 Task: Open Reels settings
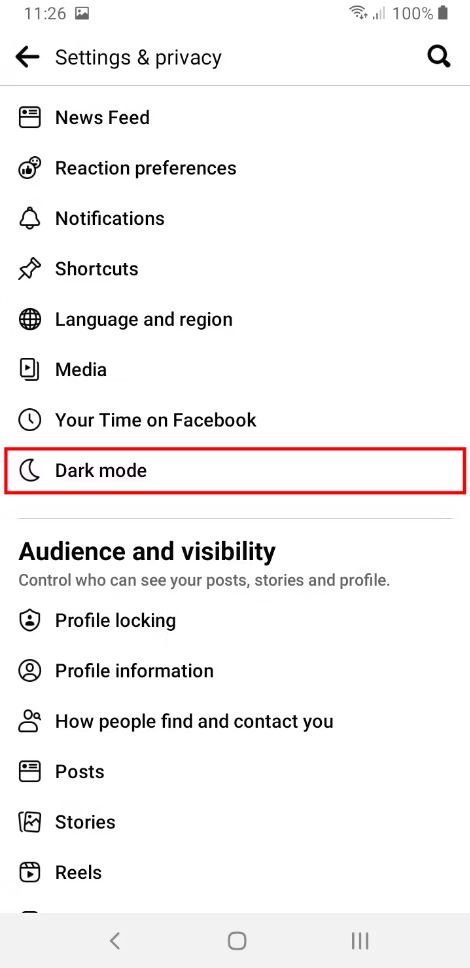pyautogui.click(x=235, y=873)
